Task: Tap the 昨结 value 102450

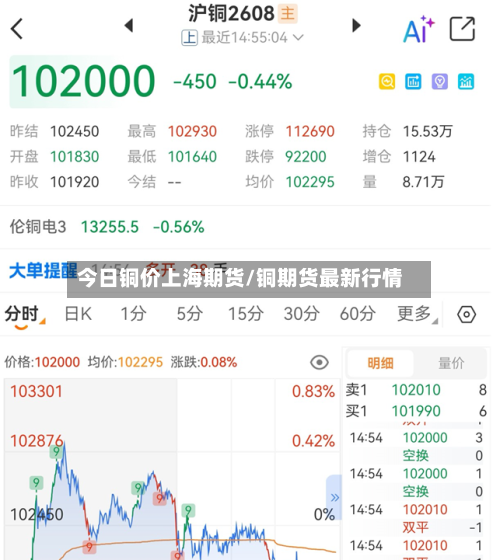Action: pos(74,131)
